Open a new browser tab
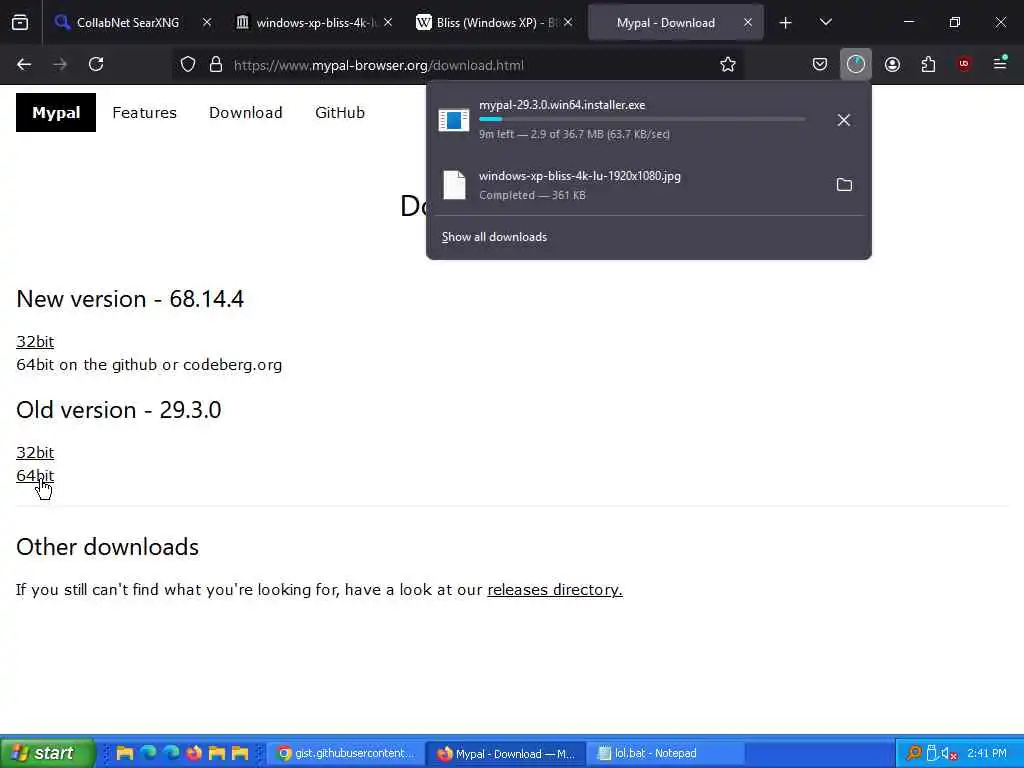Screen dimensions: 1024x768 pos(786,23)
